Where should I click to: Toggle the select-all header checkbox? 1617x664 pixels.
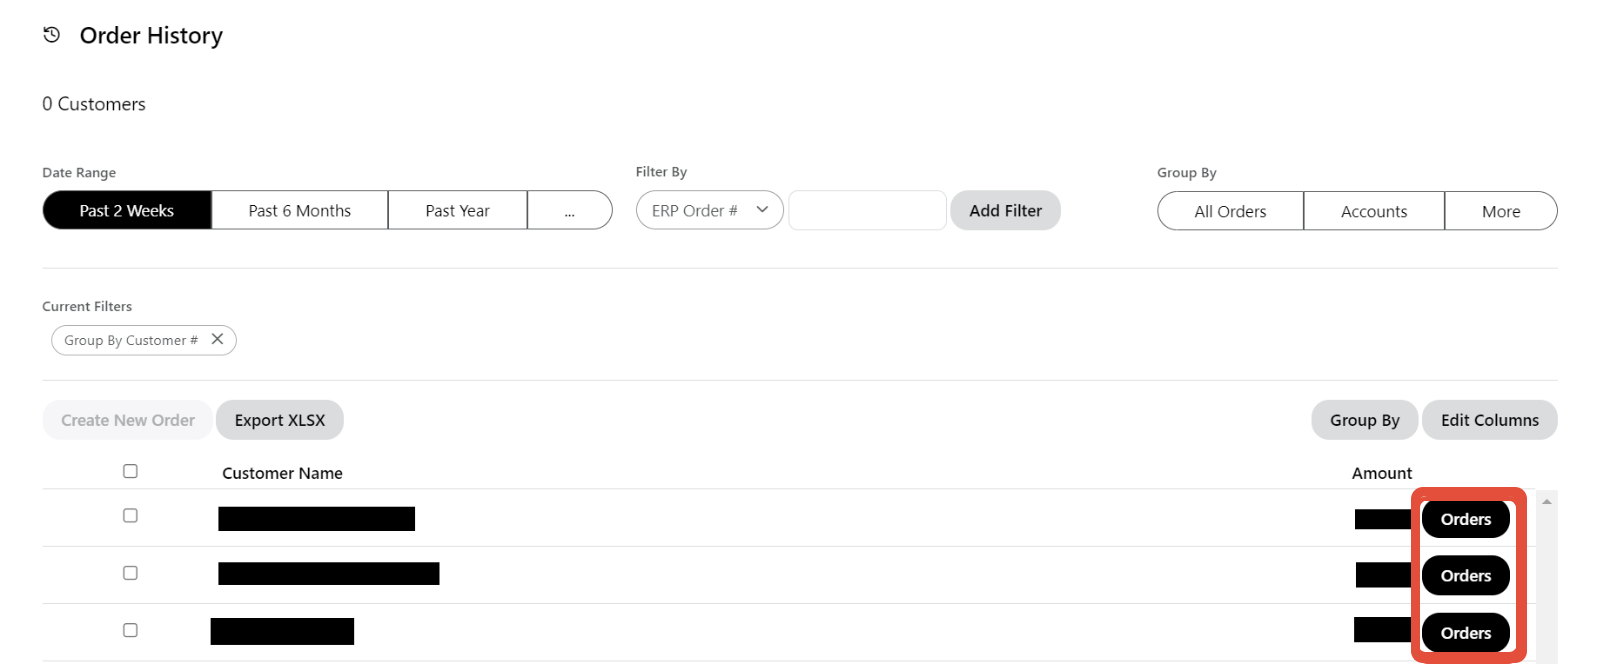coord(130,471)
